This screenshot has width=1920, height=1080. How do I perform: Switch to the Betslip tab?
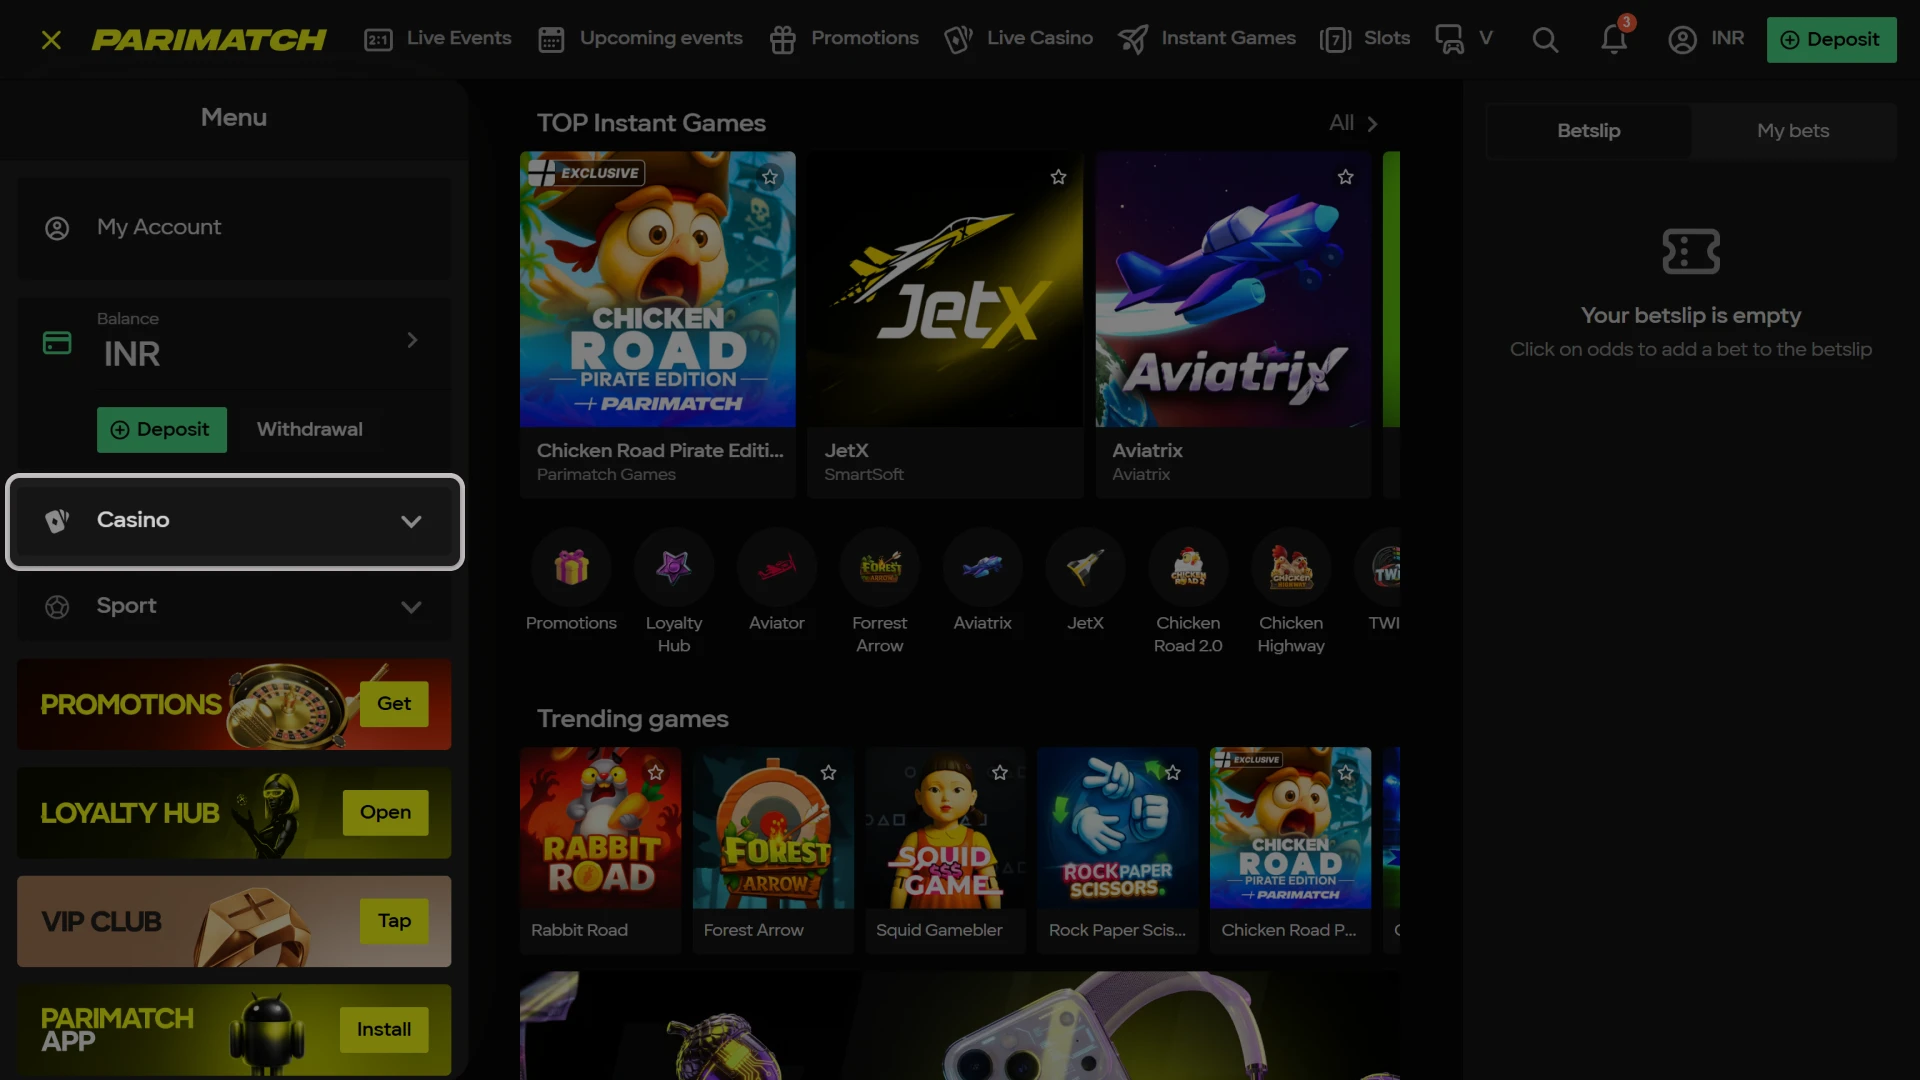pos(1588,131)
